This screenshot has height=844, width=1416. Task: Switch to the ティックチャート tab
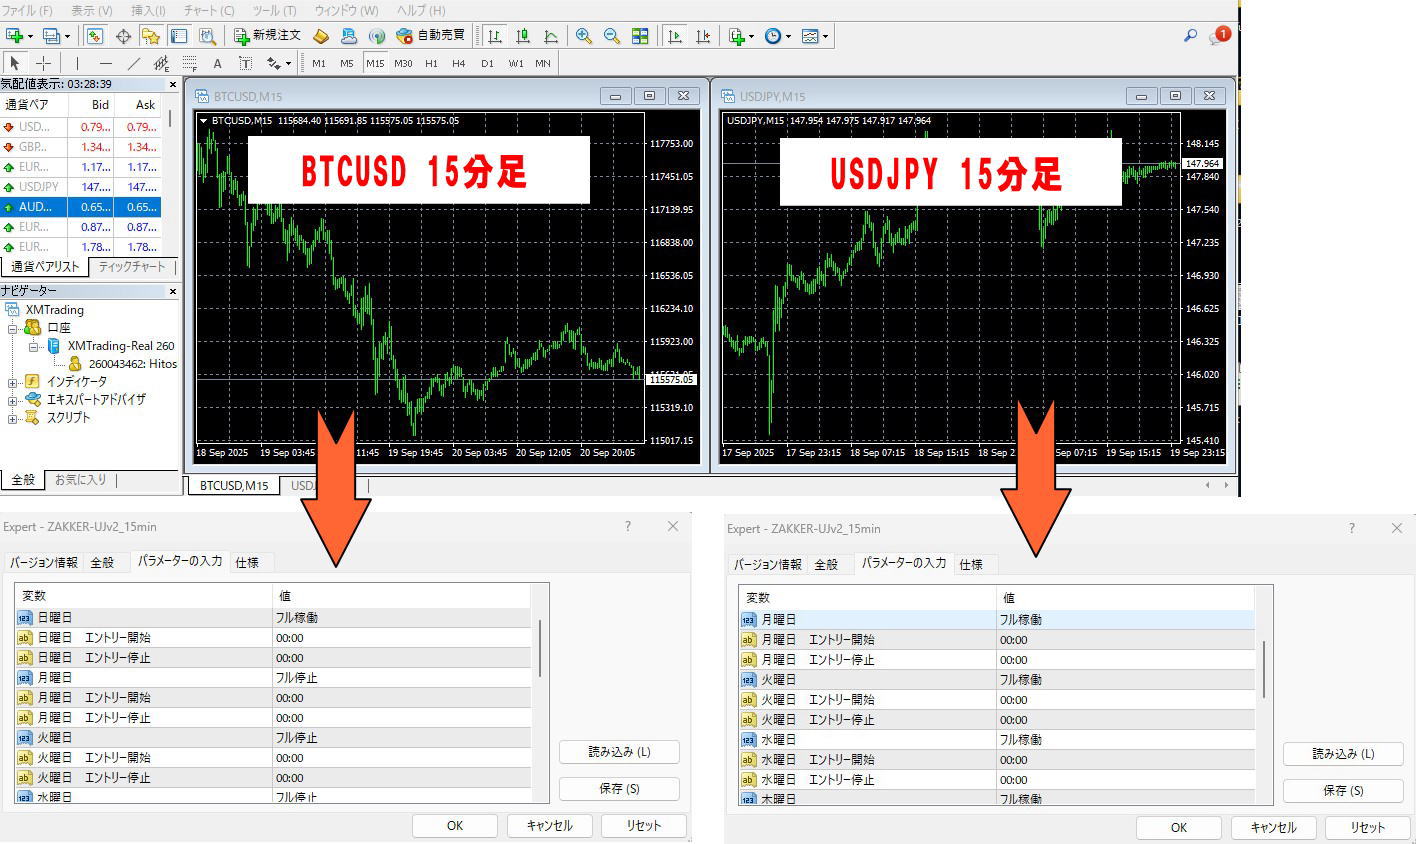click(132, 267)
